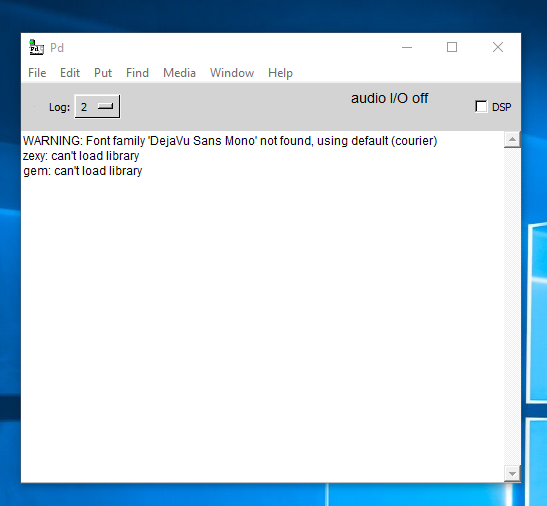Maximize the Pd window

click(452, 47)
